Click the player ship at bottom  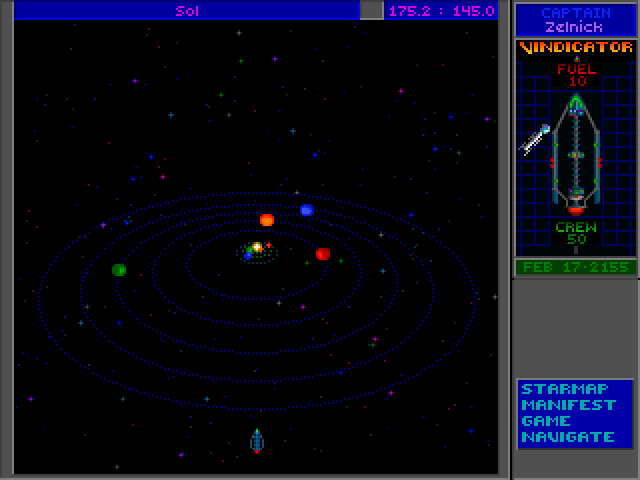tap(256, 440)
